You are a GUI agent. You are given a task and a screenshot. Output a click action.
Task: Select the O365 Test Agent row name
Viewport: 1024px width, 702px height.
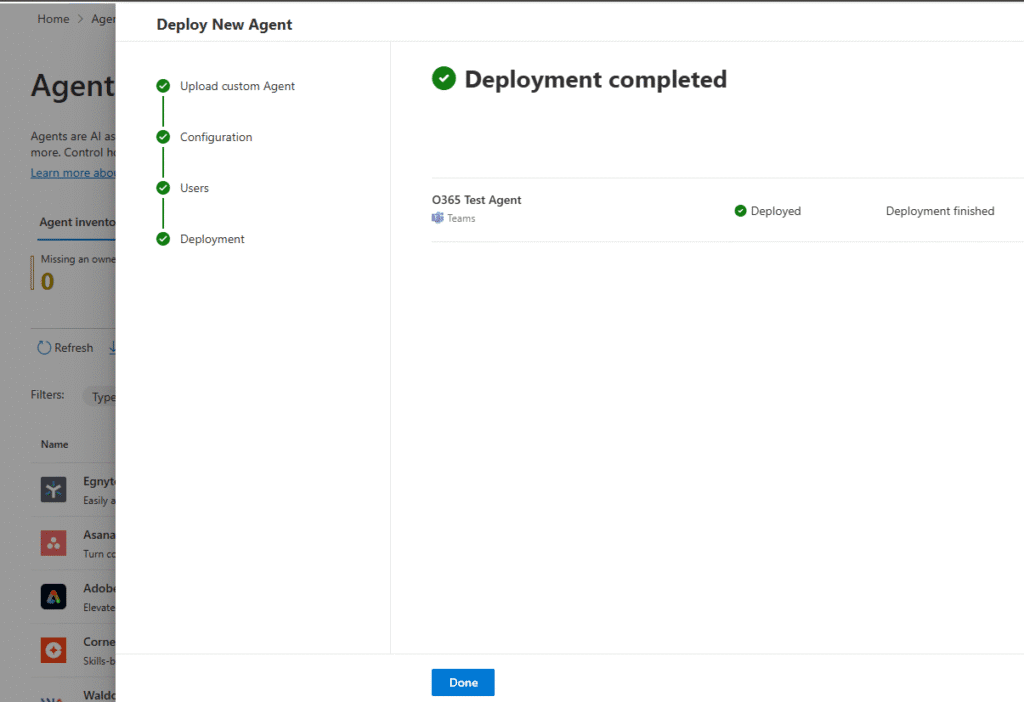[x=477, y=200]
